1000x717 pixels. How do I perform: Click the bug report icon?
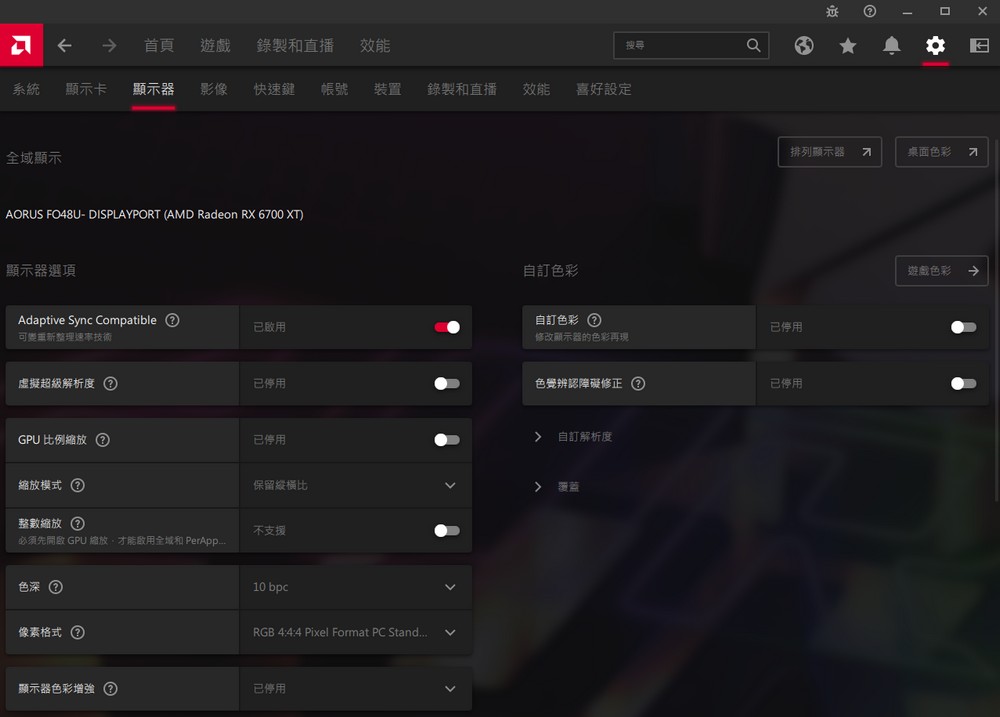832,11
